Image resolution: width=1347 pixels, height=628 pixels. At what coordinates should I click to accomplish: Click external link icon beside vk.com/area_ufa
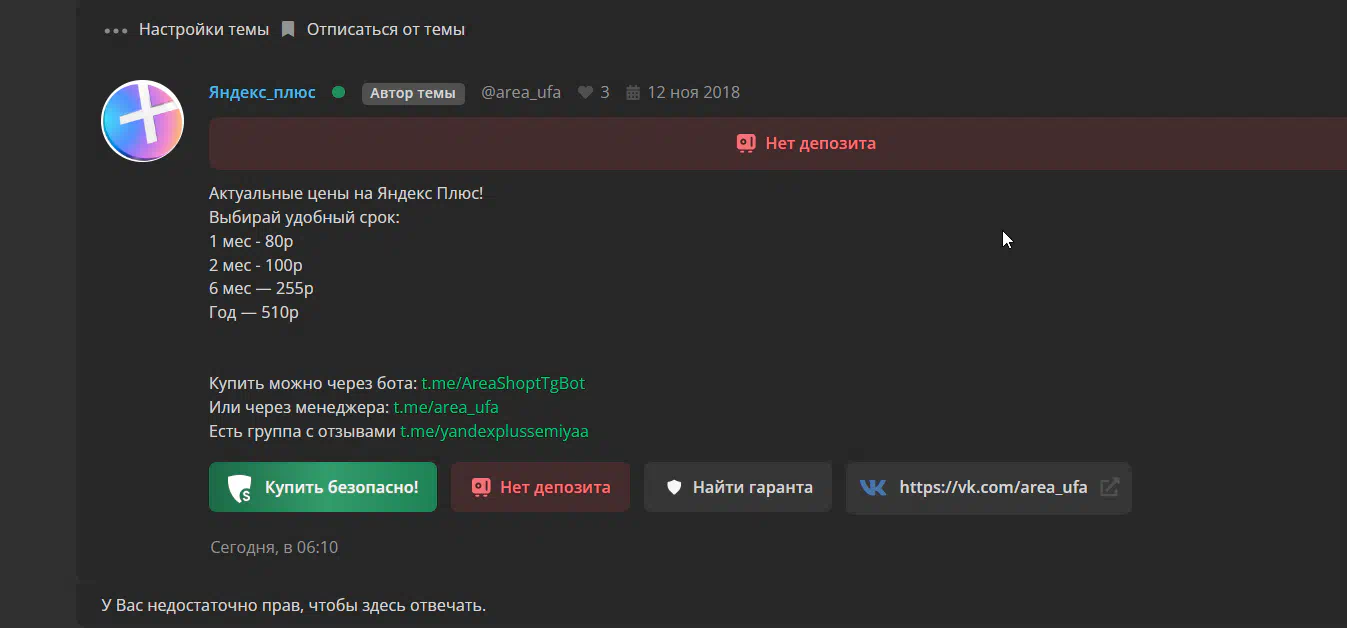click(1109, 487)
